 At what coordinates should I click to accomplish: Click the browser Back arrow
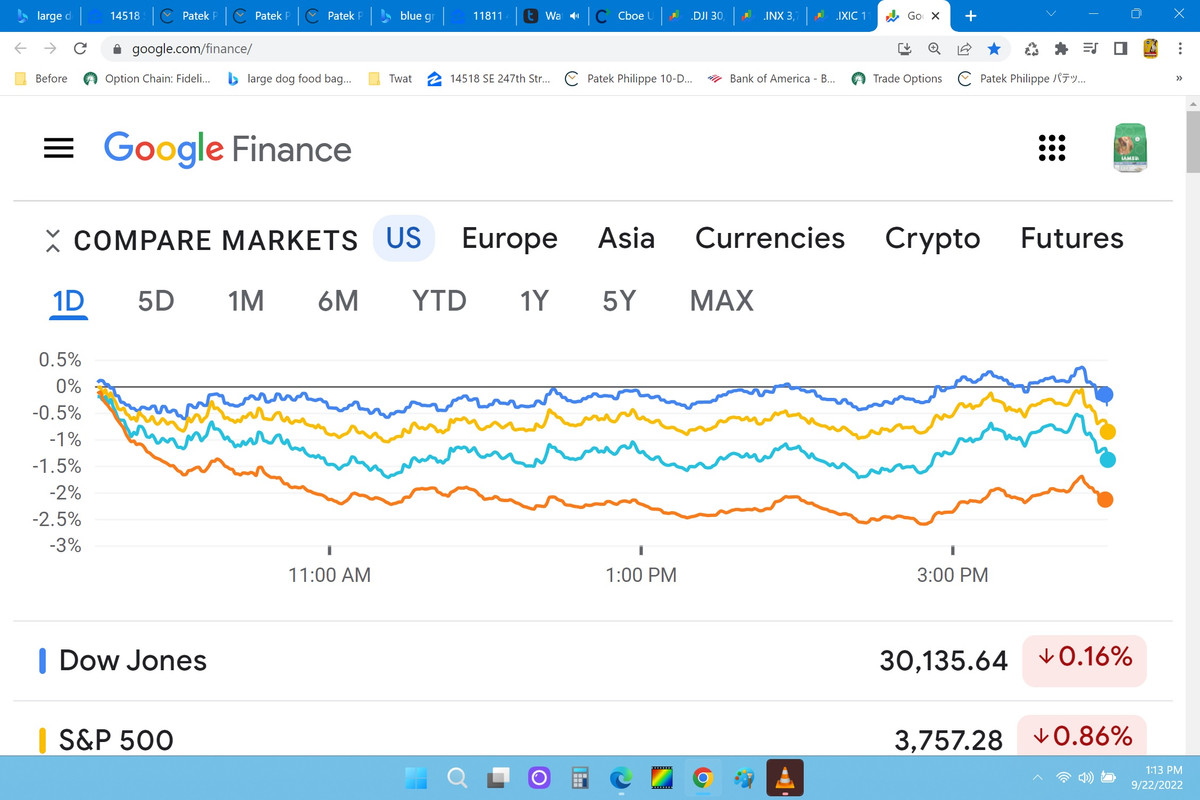[x=21, y=48]
